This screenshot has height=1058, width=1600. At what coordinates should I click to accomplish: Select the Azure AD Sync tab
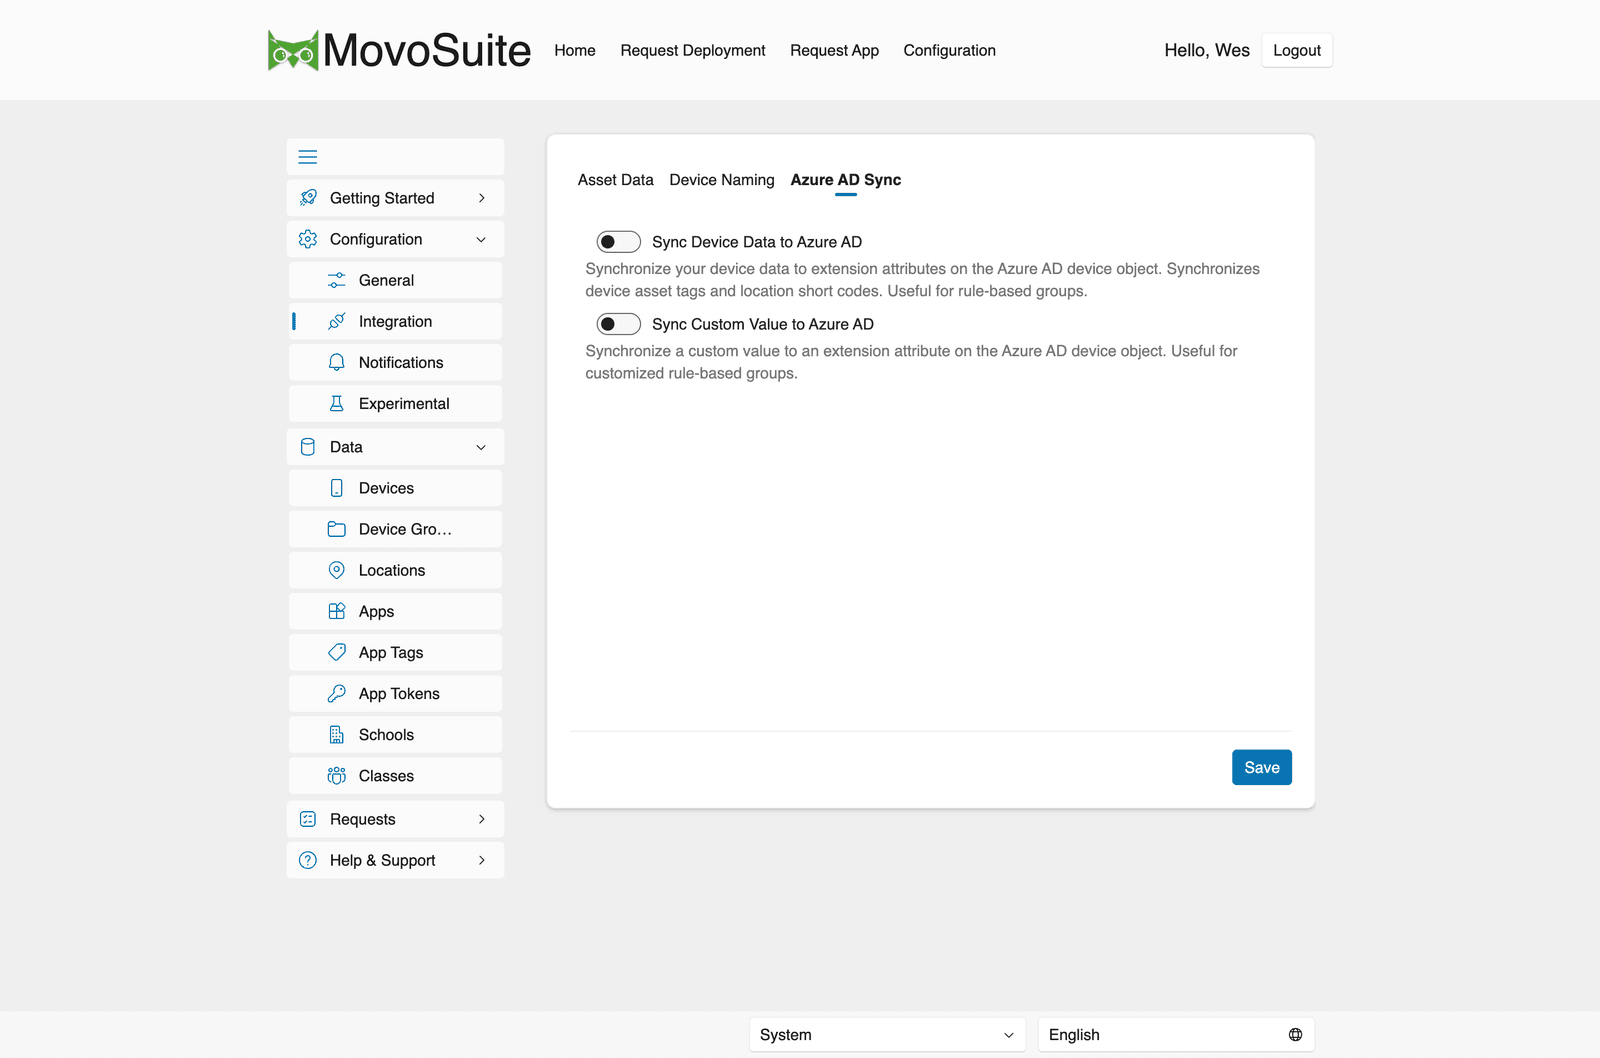tap(846, 180)
